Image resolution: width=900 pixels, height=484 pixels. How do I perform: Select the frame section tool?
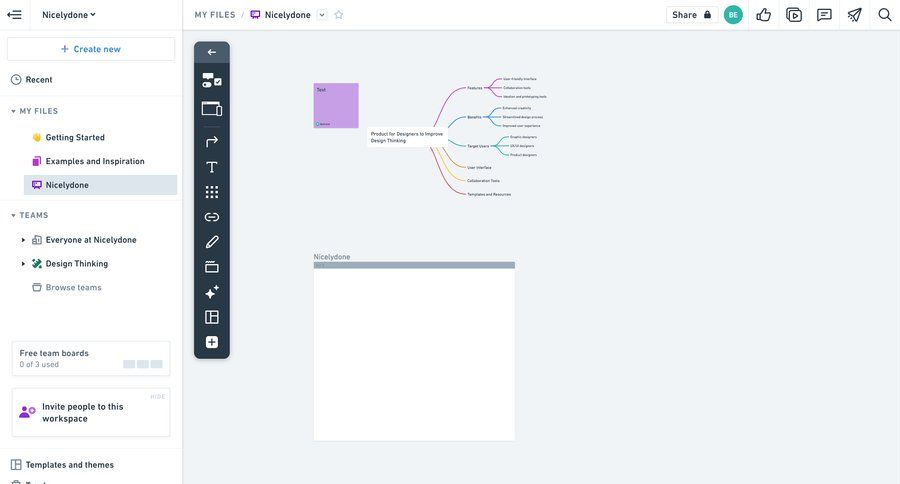[212, 267]
